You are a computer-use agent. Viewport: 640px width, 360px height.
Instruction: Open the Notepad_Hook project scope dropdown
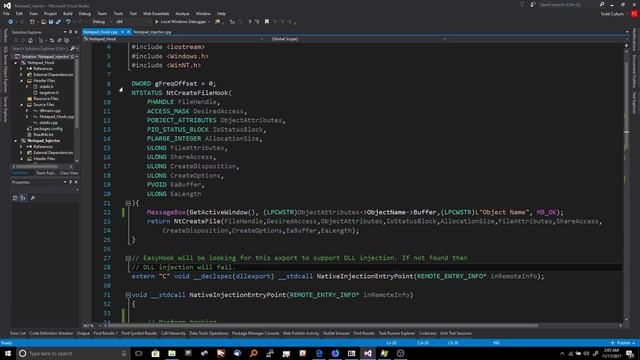(x=173, y=39)
